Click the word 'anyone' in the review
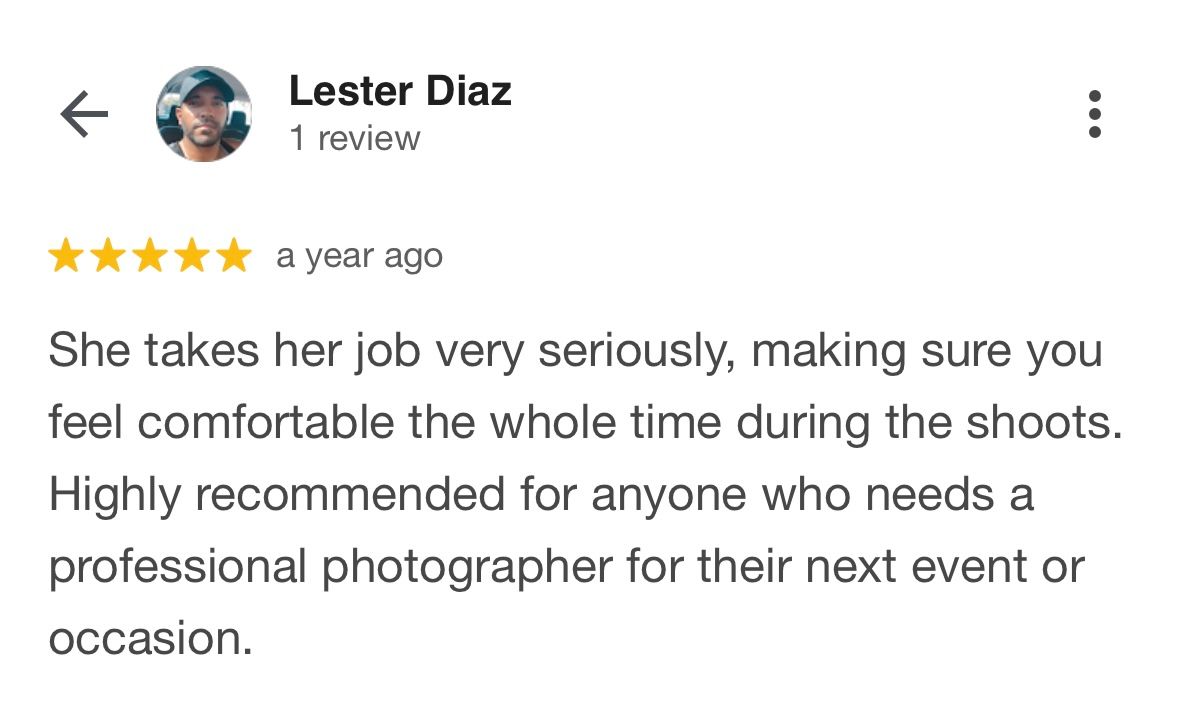Viewport: 1179px width, 710px height. (x=669, y=496)
